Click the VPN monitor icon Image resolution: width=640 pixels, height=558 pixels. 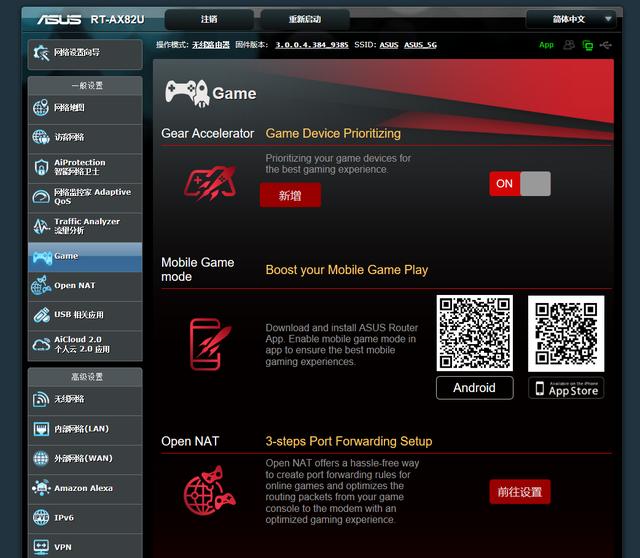(41, 547)
